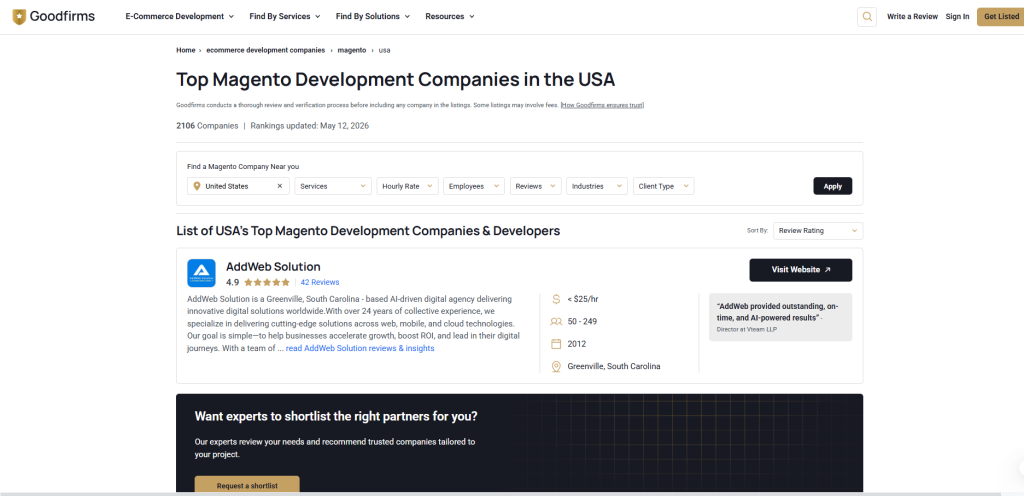Viewport: 1024px width, 496px height.
Task: Click Write a Review
Action: (912, 16)
